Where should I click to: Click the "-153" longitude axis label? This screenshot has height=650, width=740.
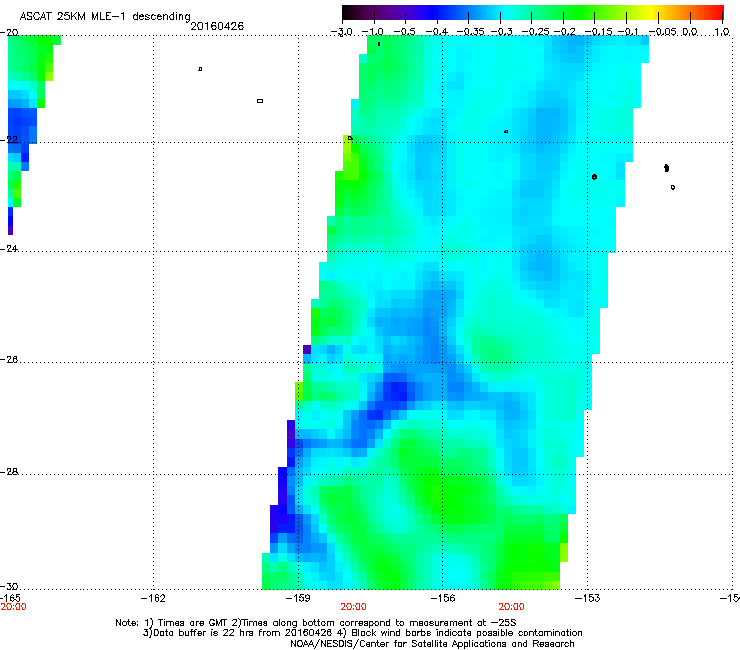tap(588, 598)
